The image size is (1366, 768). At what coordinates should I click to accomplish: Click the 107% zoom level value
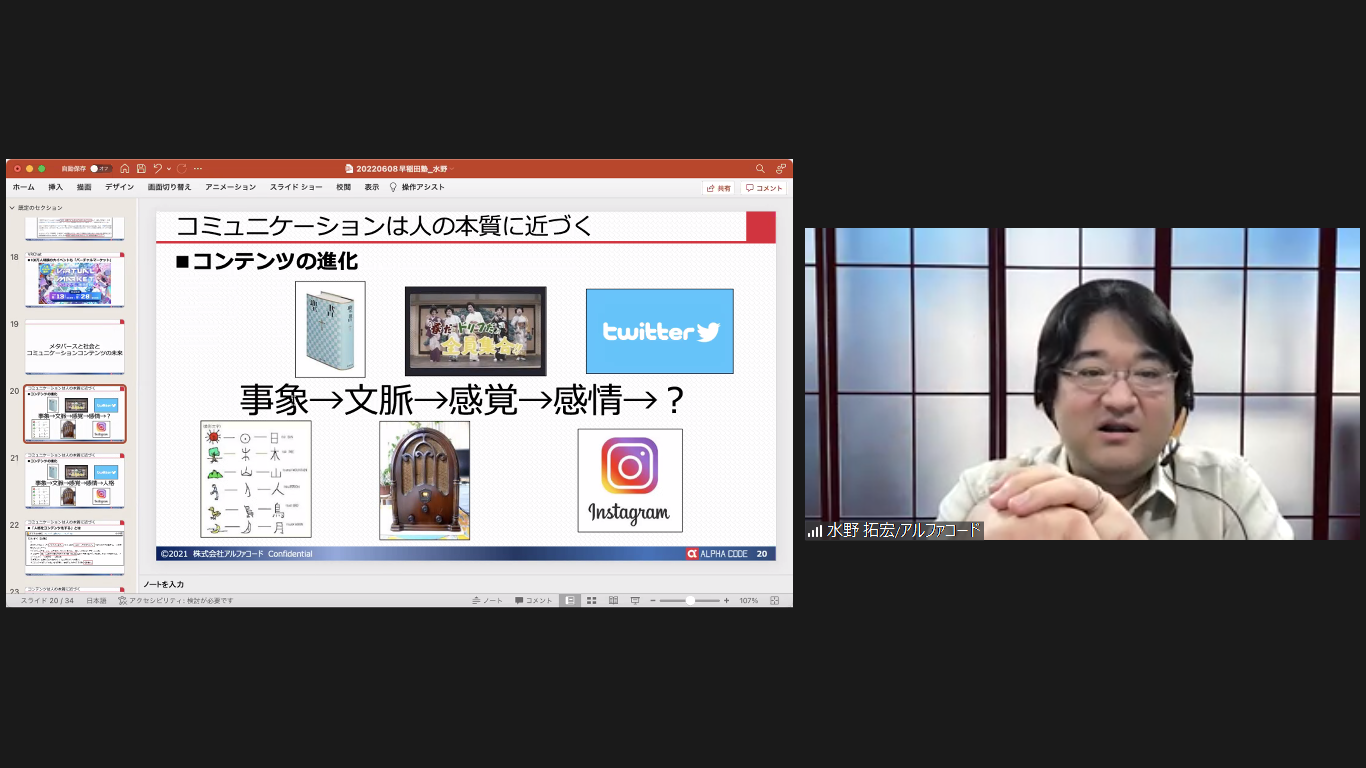tap(748, 601)
